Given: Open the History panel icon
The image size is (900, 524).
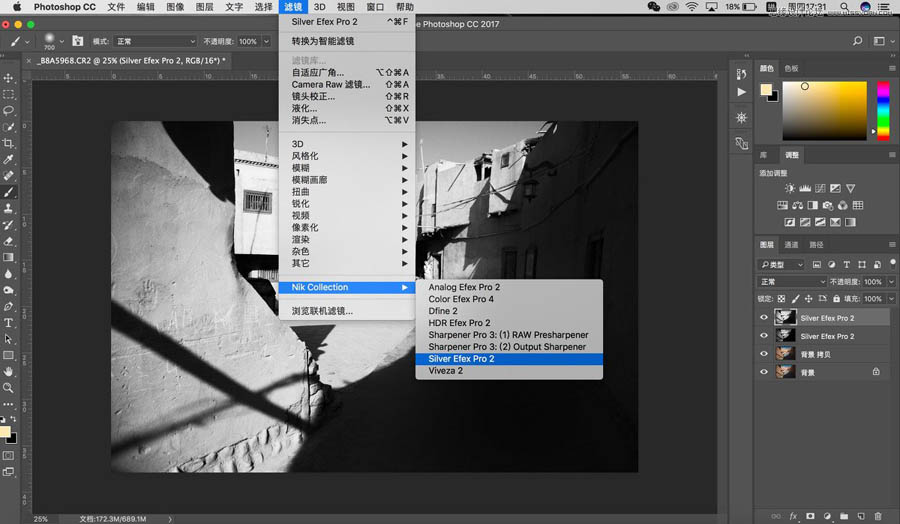Looking at the screenshot, I should pyautogui.click(x=742, y=74).
